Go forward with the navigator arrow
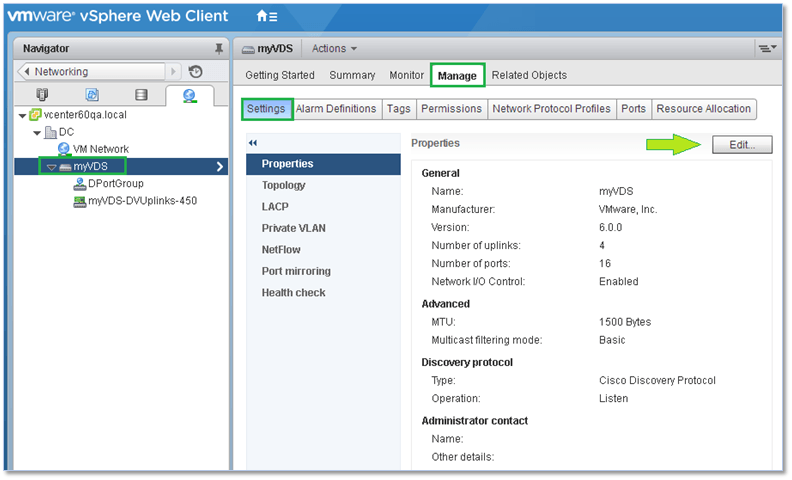The height and width of the screenshot is (480, 792). pos(173,72)
